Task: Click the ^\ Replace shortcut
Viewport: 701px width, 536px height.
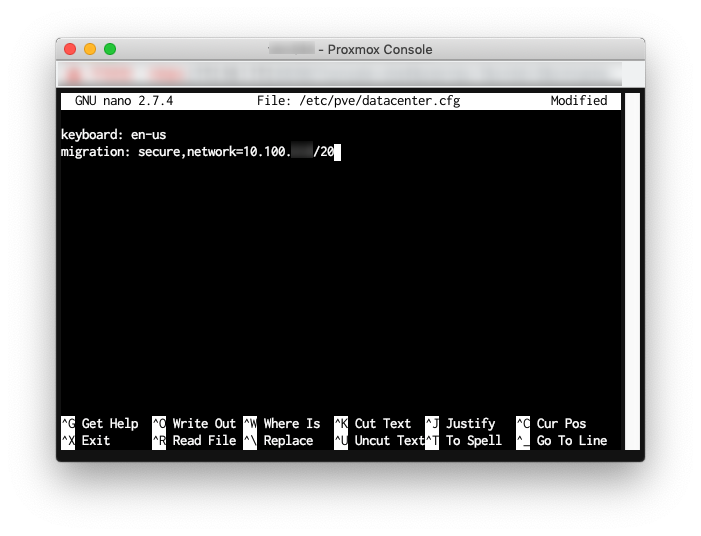Action: click(x=278, y=441)
